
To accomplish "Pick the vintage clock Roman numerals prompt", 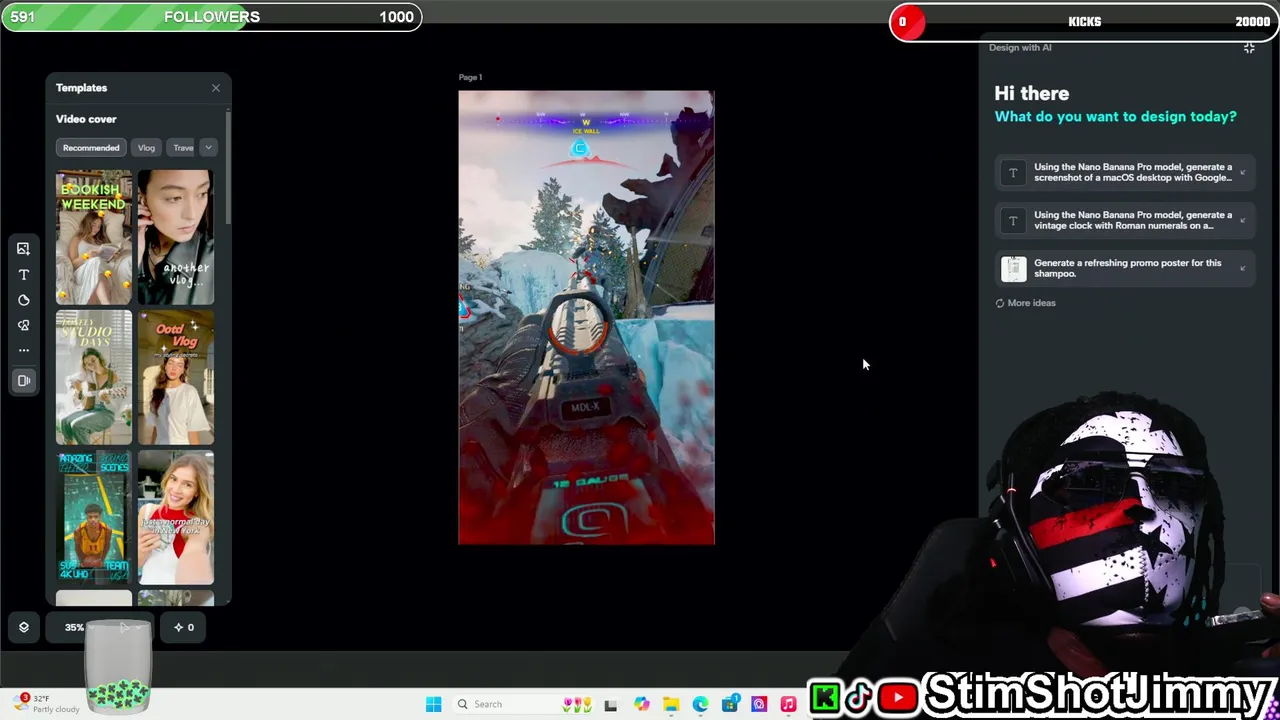I will pos(1125,220).
